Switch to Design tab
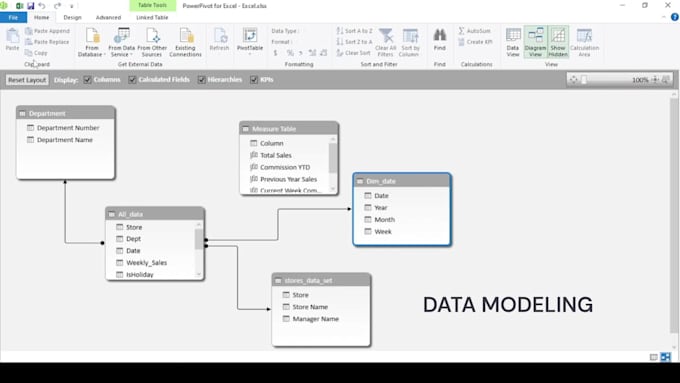Image resolution: width=680 pixels, height=383 pixels. click(72, 17)
